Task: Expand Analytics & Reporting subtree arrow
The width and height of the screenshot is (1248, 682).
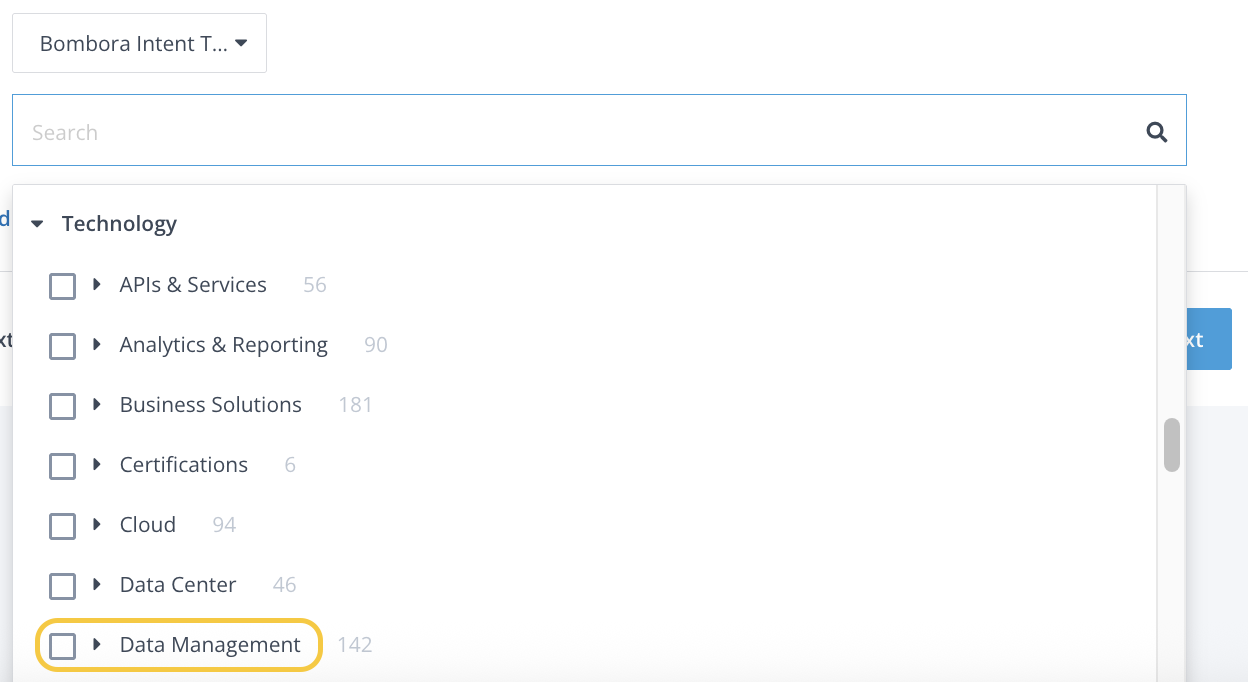Action: [x=97, y=345]
